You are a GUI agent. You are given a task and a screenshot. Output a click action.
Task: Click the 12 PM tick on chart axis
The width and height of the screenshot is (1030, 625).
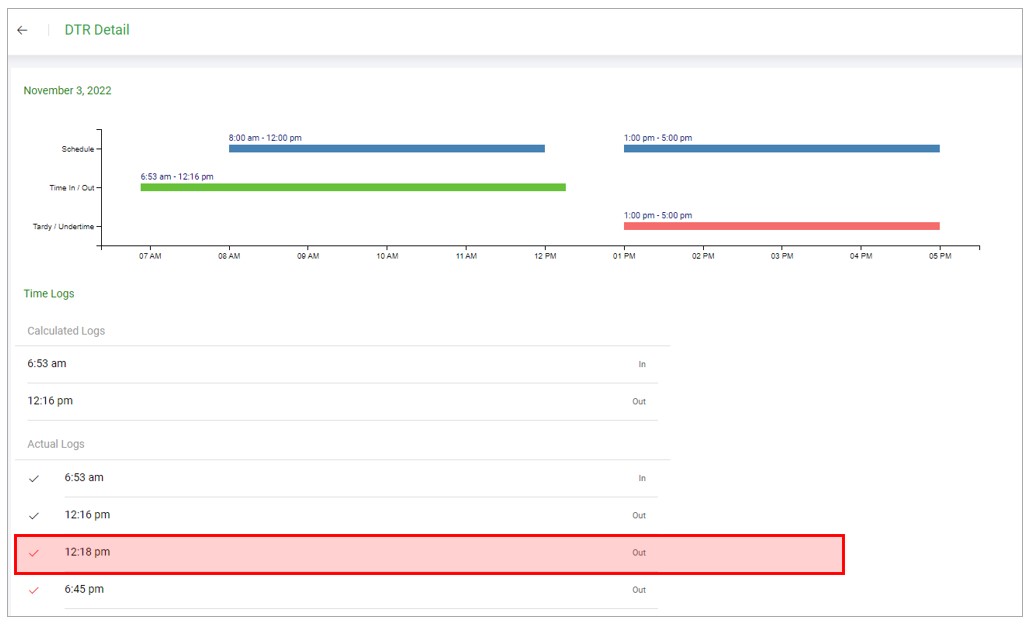[545, 256]
